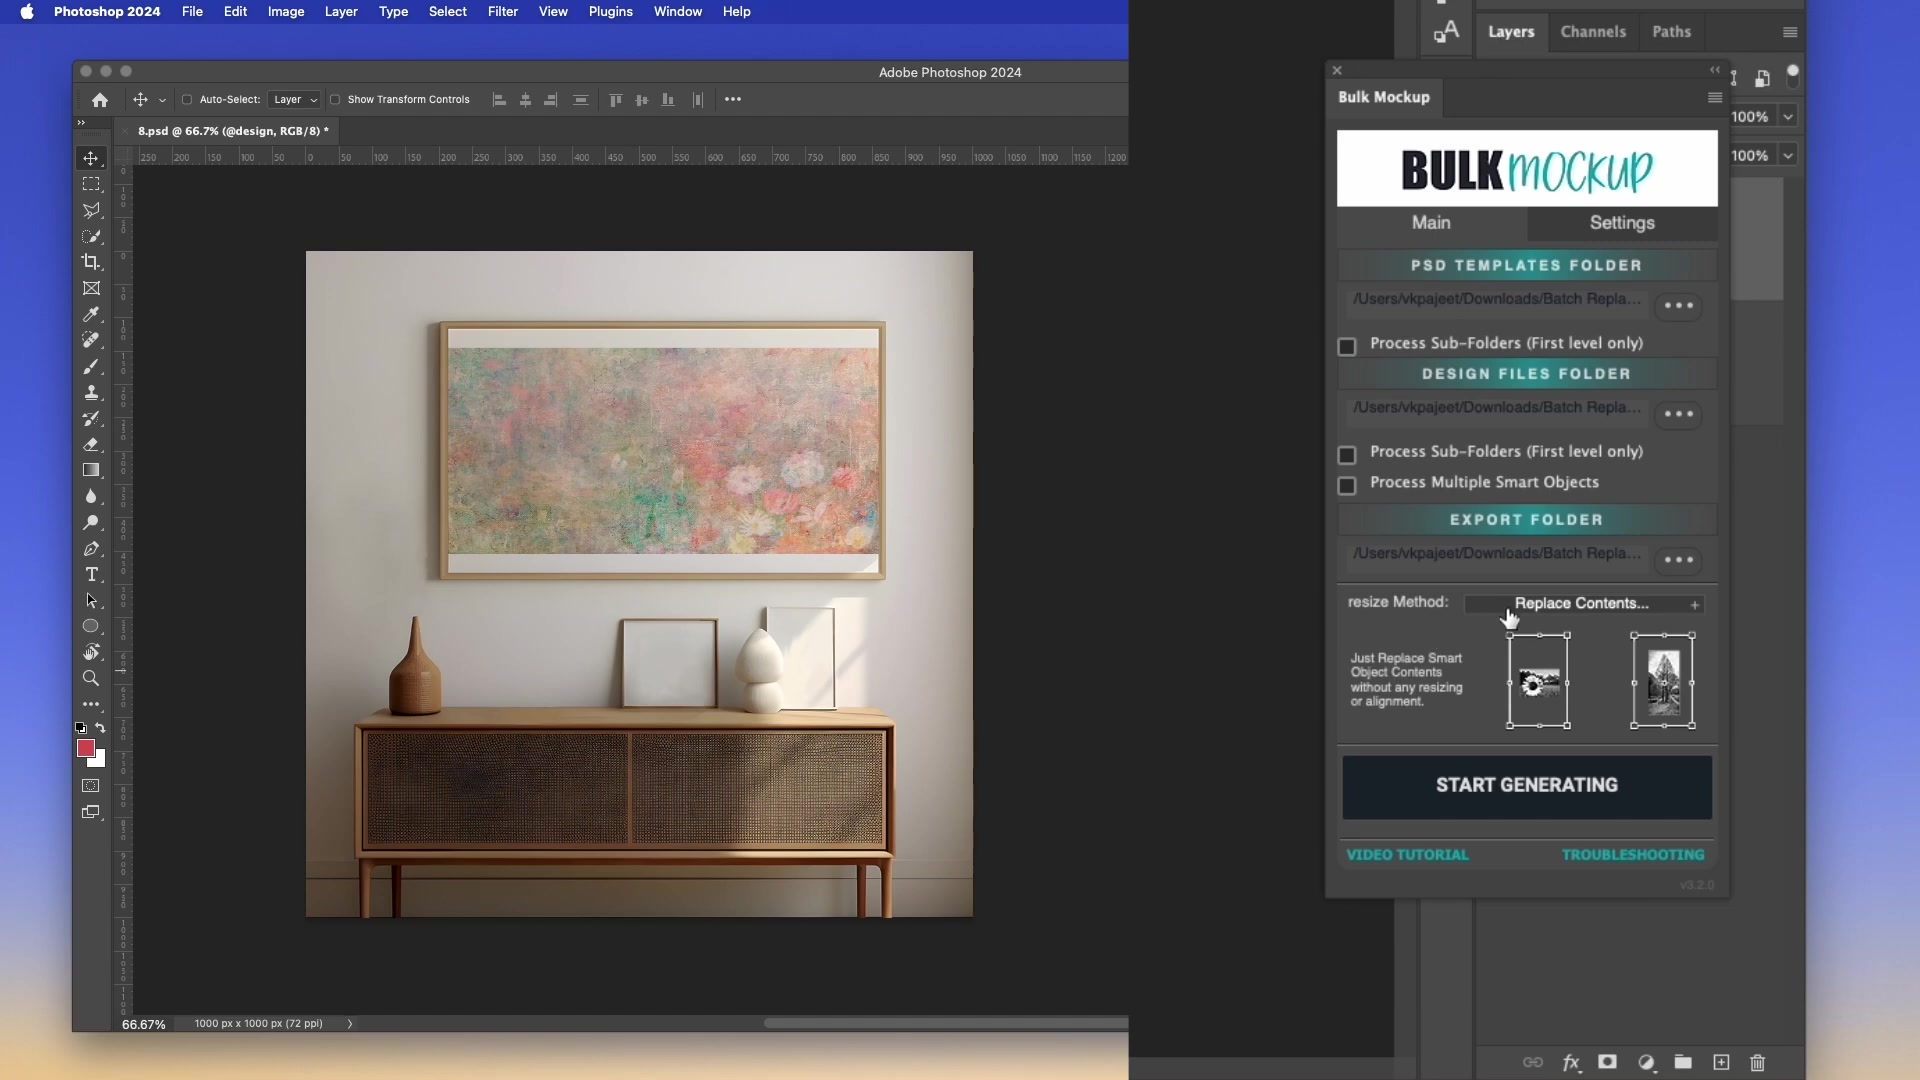Open the Video Tutorial link
Screen dimensions: 1920x1080
click(1407, 854)
